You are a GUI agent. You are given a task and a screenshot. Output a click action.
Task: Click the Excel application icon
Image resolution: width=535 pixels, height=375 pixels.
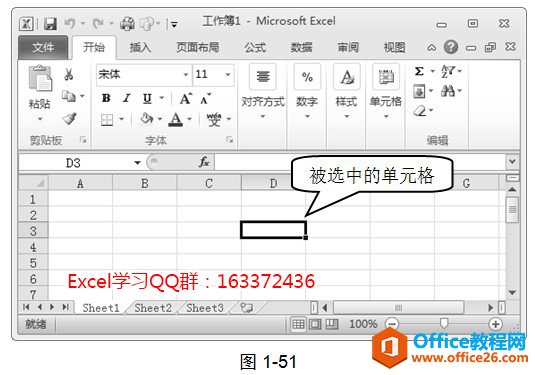(26, 24)
